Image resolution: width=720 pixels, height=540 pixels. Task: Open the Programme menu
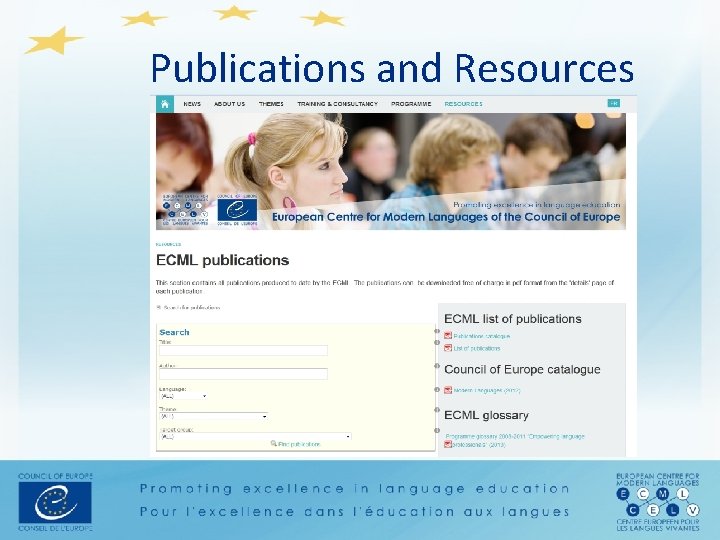tap(411, 104)
